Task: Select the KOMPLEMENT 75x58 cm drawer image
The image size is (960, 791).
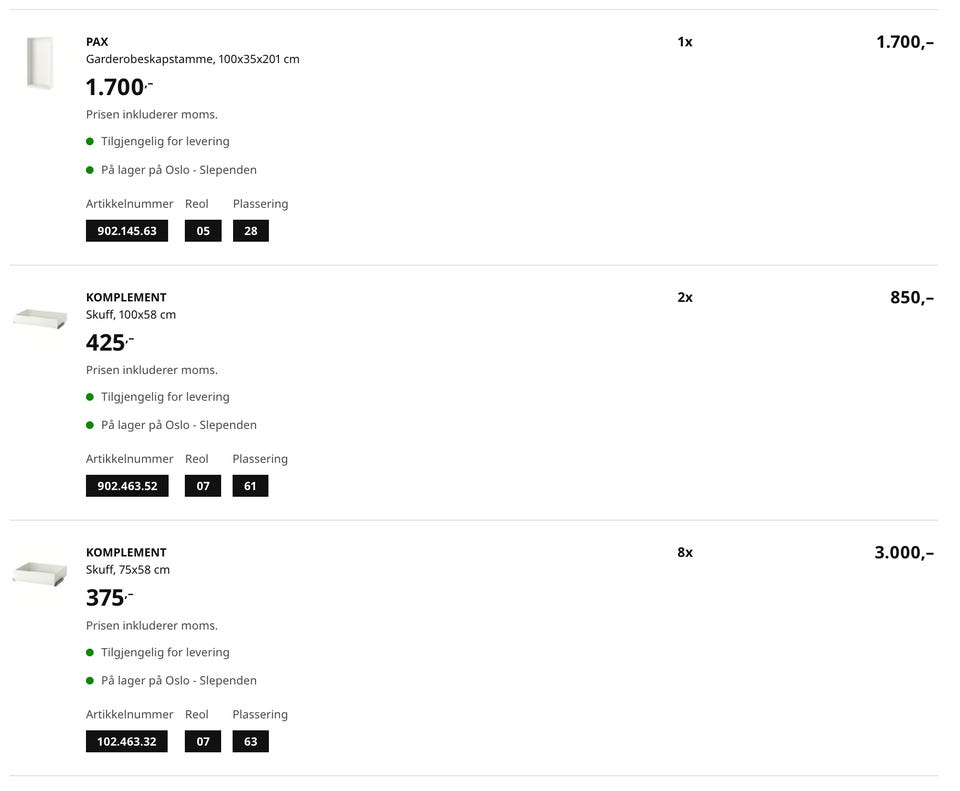Action: click(40, 573)
